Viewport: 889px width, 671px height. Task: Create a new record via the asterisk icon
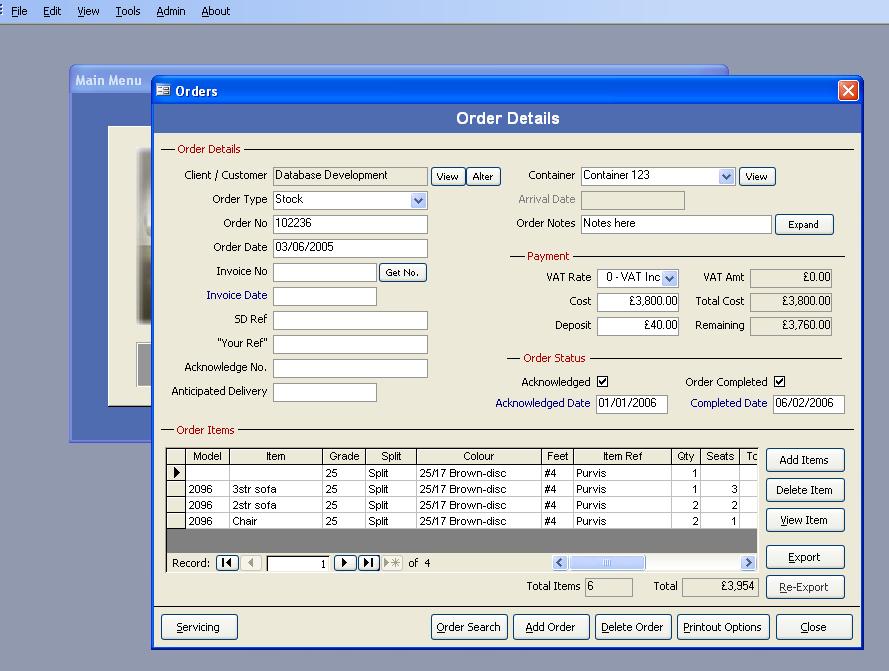(x=396, y=562)
